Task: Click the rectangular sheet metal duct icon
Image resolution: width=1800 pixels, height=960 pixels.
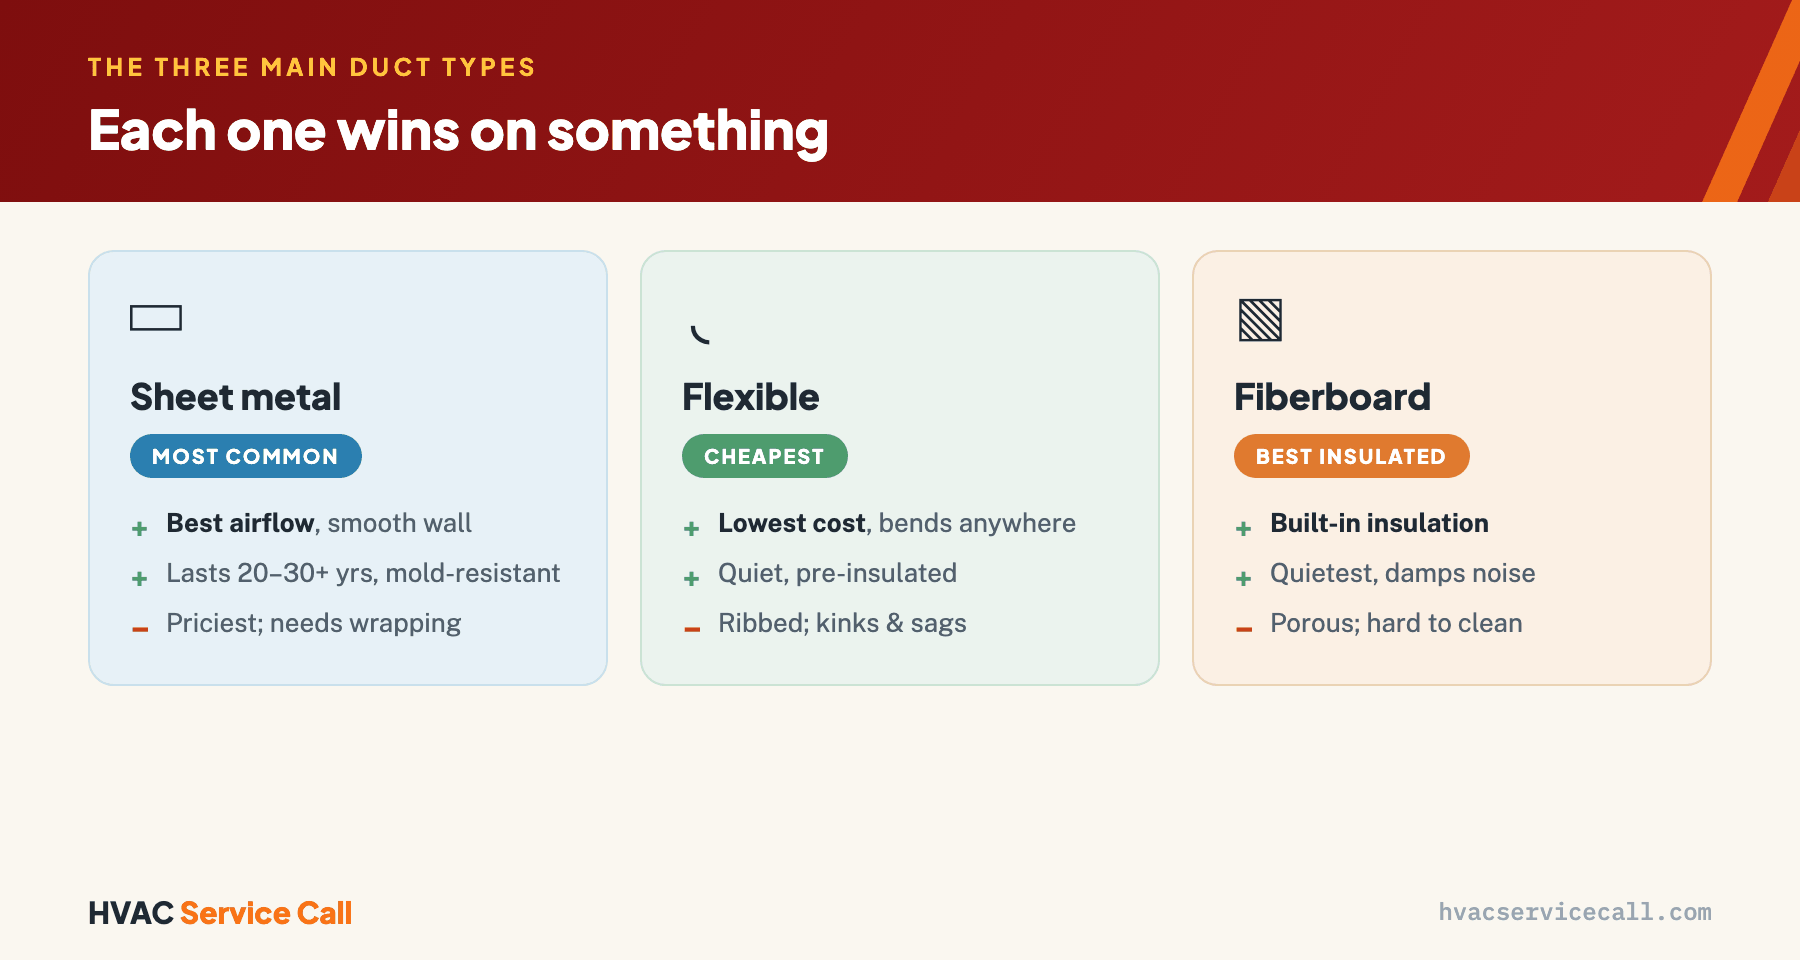Action: pyautogui.click(x=156, y=318)
